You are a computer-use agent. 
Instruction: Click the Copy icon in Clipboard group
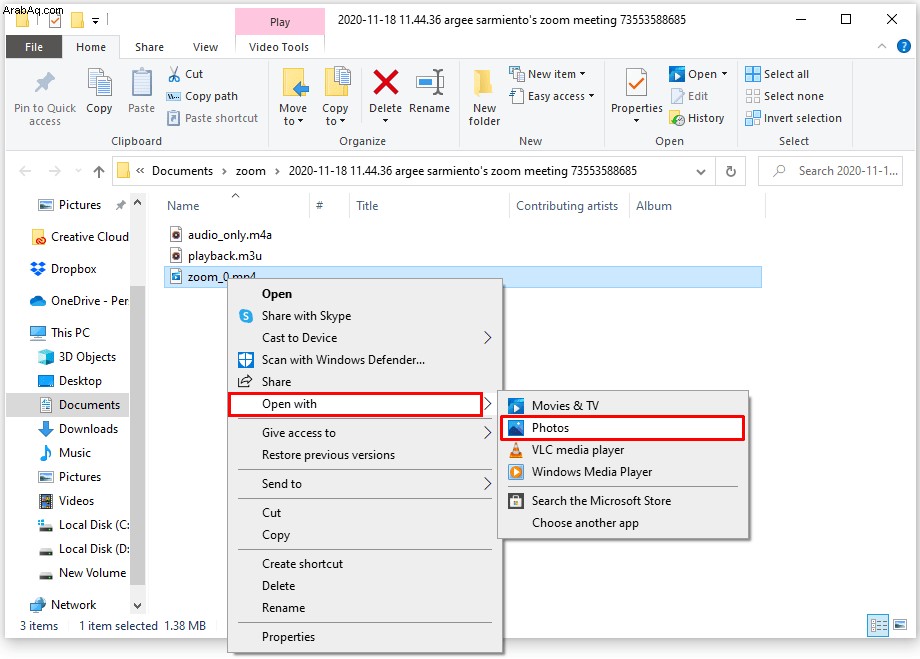tap(99, 82)
